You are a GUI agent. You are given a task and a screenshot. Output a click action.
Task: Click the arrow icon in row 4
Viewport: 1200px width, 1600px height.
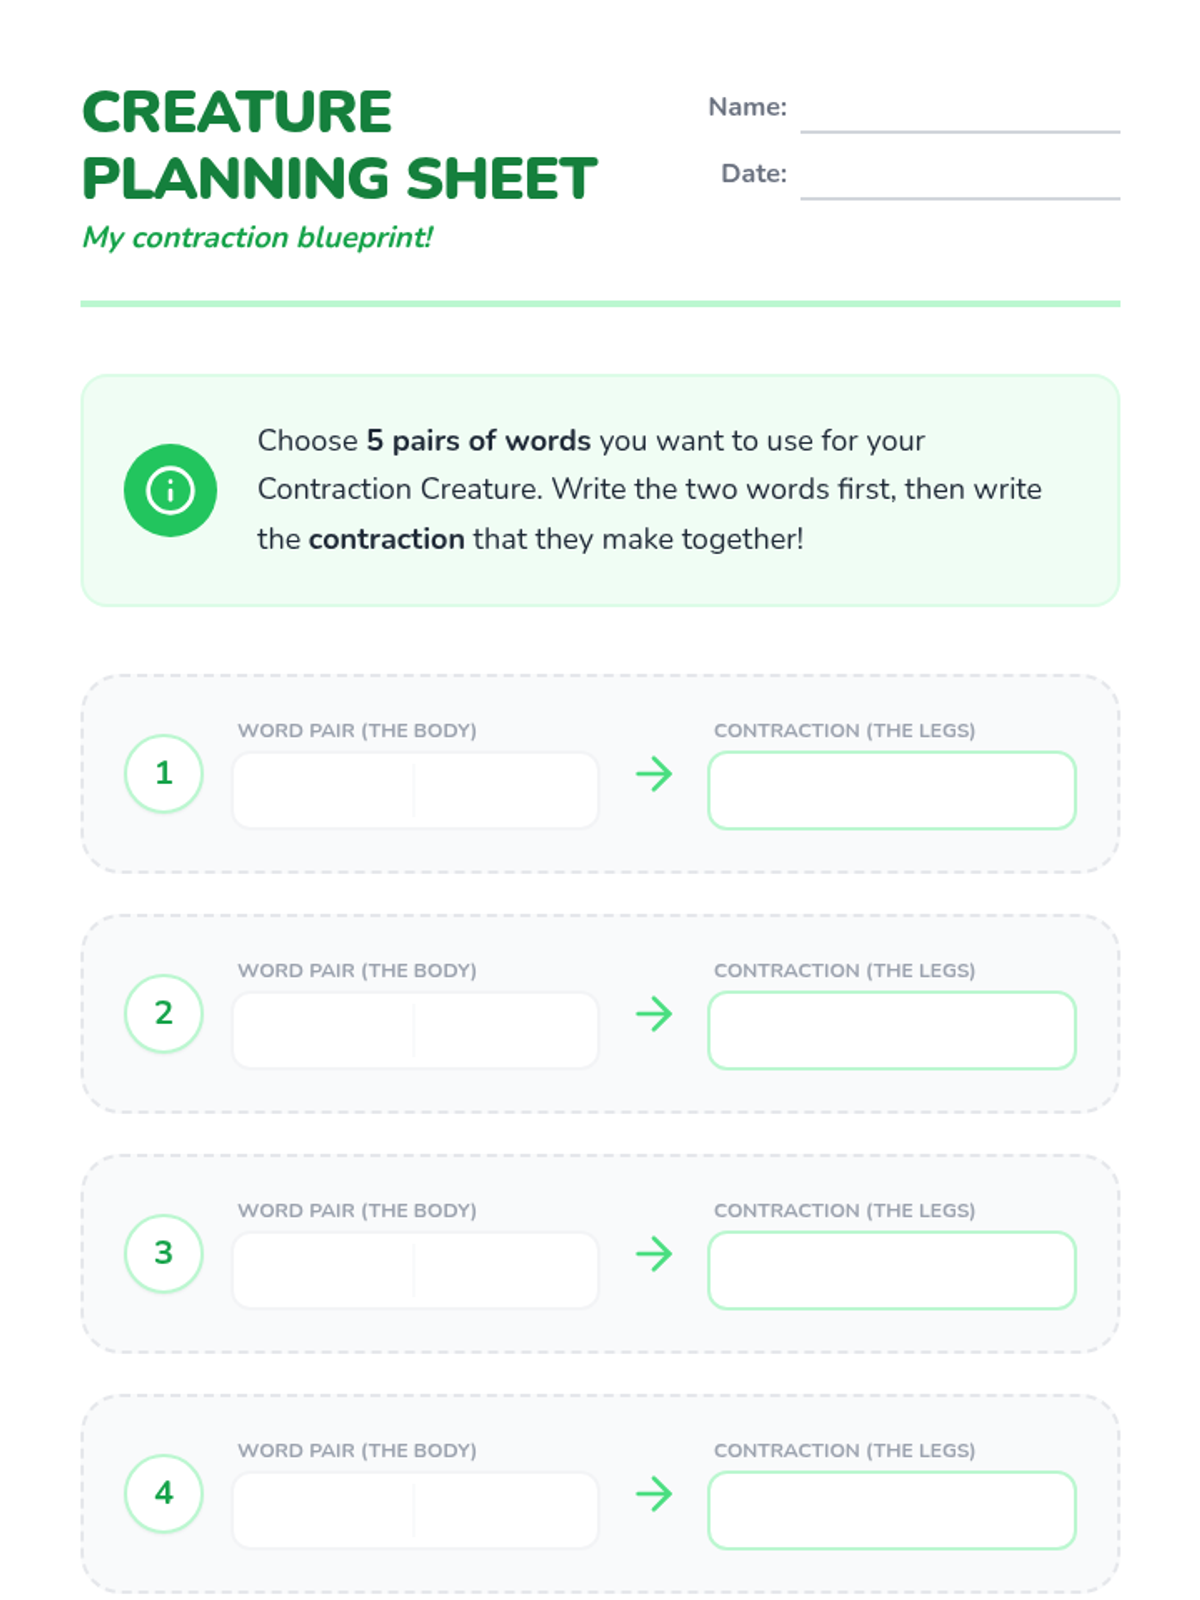(654, 1493)
